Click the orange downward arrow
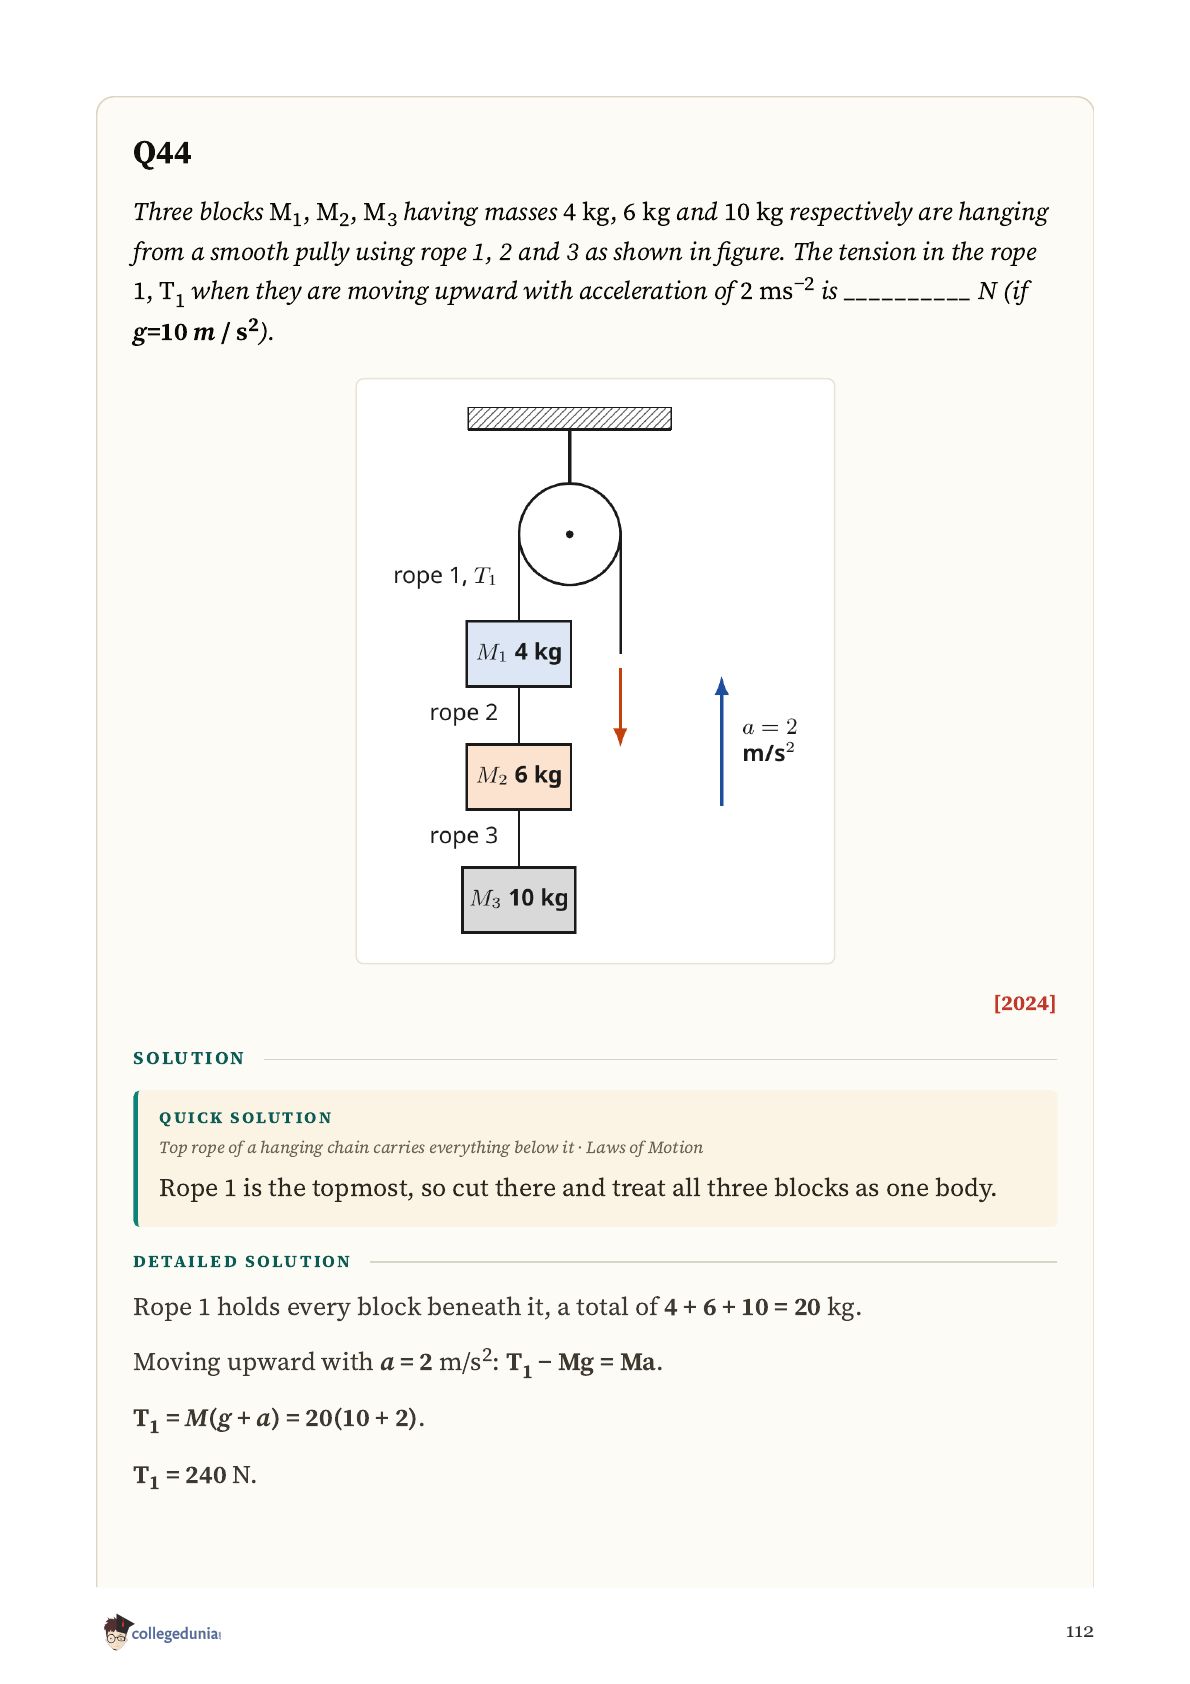 [x=620, y=707]
